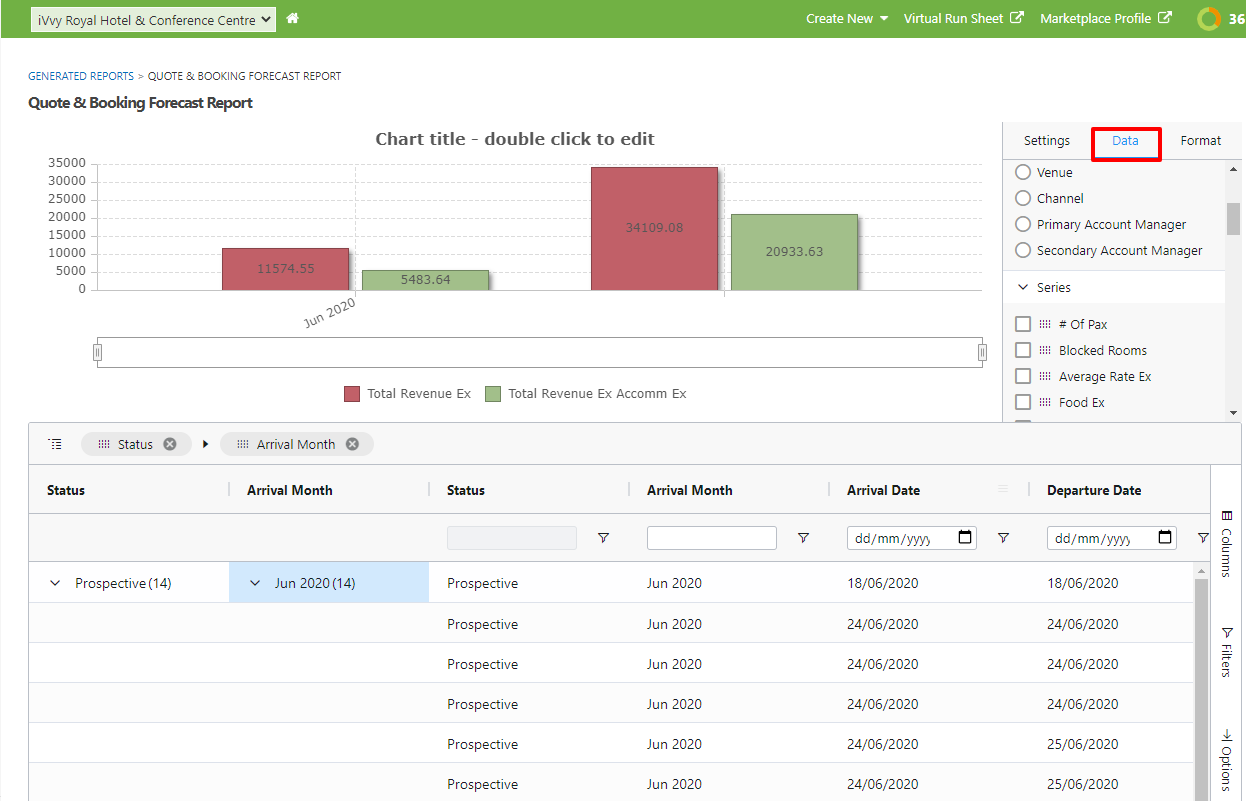Click the 11574.55 red chart bar
Image resolution: width=1246 pixels, height=801 pixels.
[285, 269]
